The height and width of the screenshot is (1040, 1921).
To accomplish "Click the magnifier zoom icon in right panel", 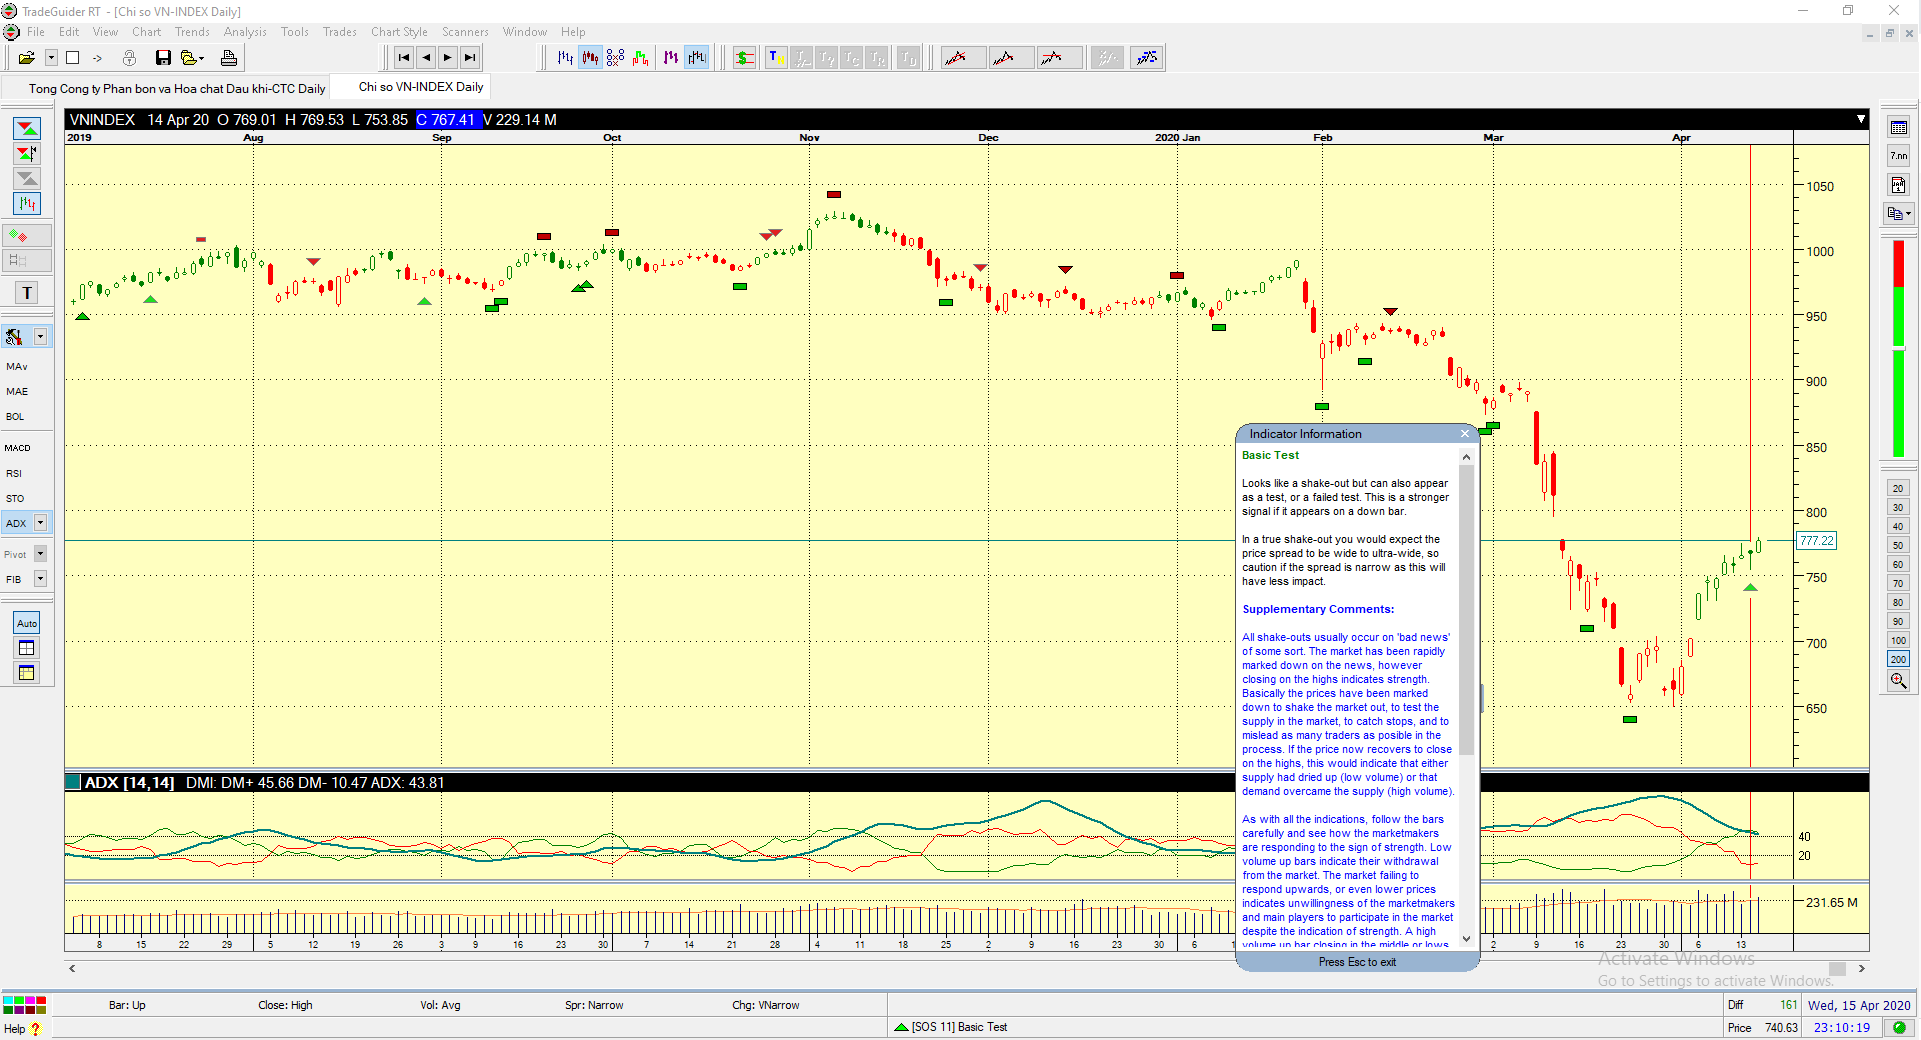I will click(x=1898, y=681).
